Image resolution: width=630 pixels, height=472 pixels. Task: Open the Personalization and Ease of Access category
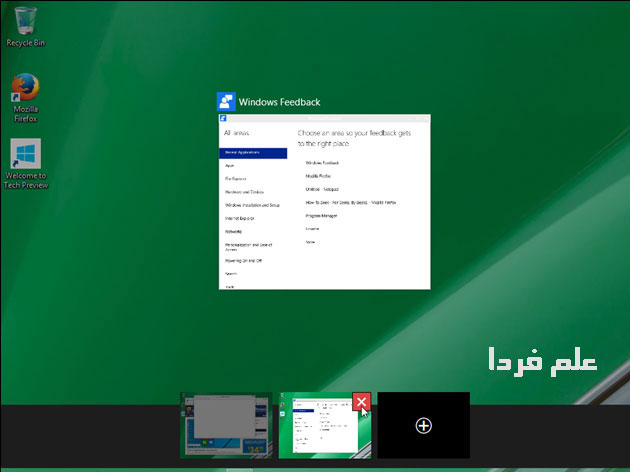(x=251, y=246)
